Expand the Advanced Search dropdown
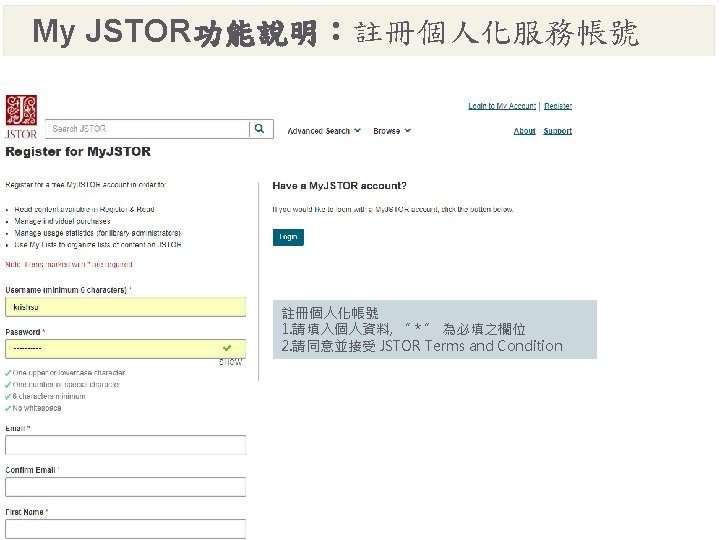 click(324, 131)
